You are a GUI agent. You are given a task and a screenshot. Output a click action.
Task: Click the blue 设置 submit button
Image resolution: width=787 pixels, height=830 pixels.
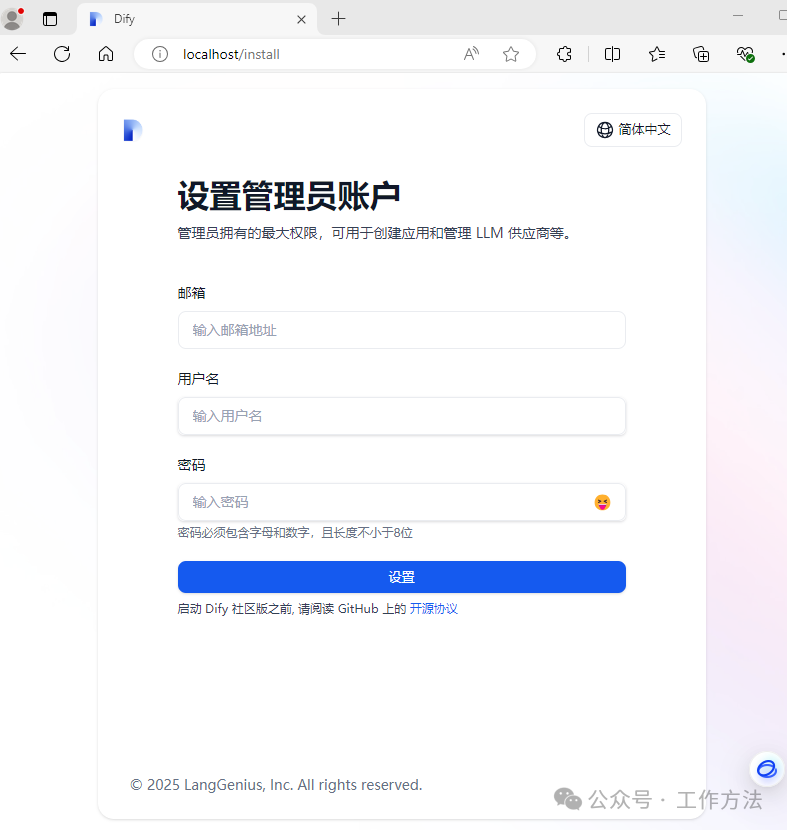point(402,577)
